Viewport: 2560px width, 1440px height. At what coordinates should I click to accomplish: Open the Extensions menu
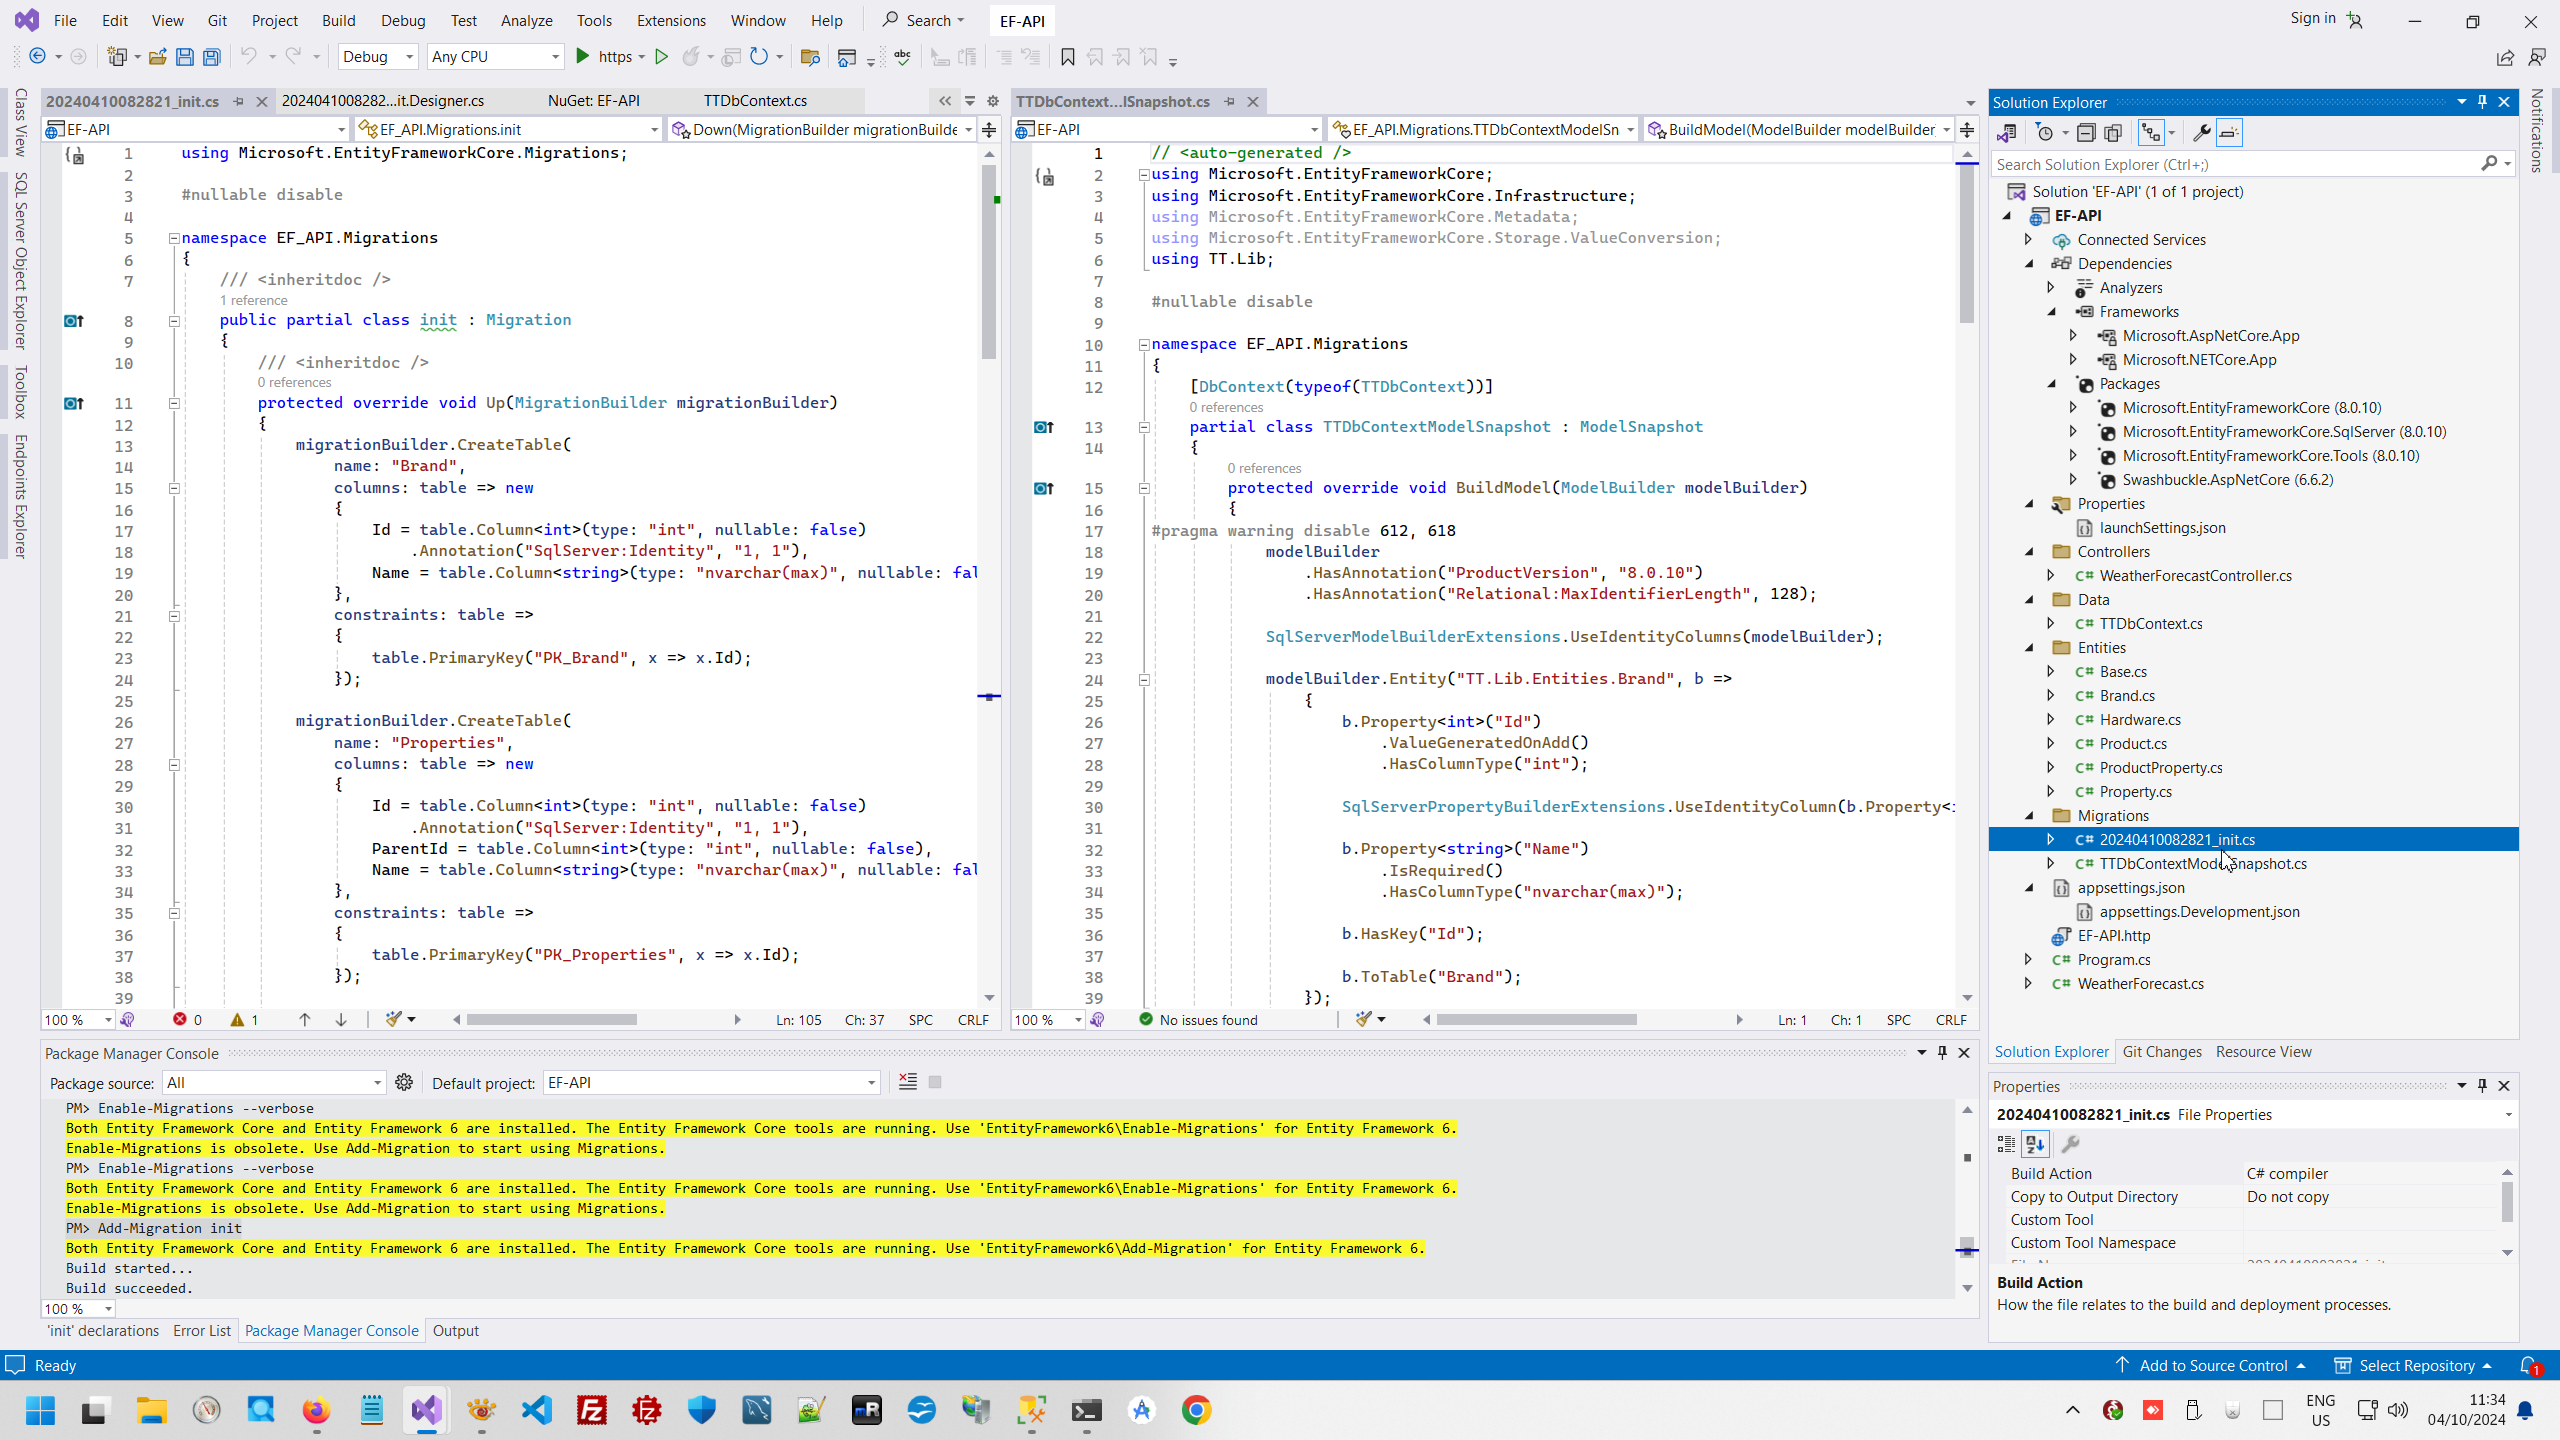pyautogui.click(x=670, y=20)
